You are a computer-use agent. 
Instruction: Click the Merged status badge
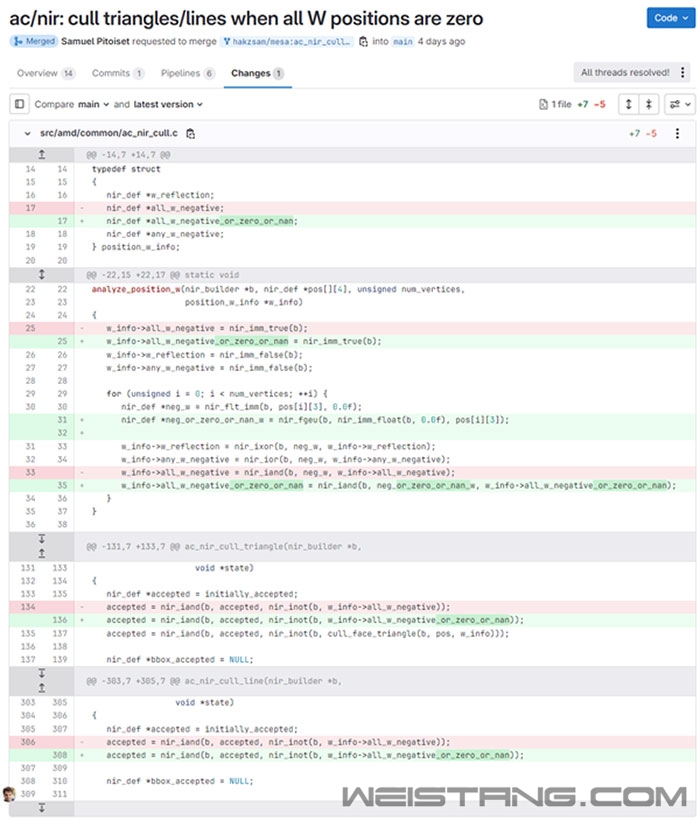[x=33, y=41]
